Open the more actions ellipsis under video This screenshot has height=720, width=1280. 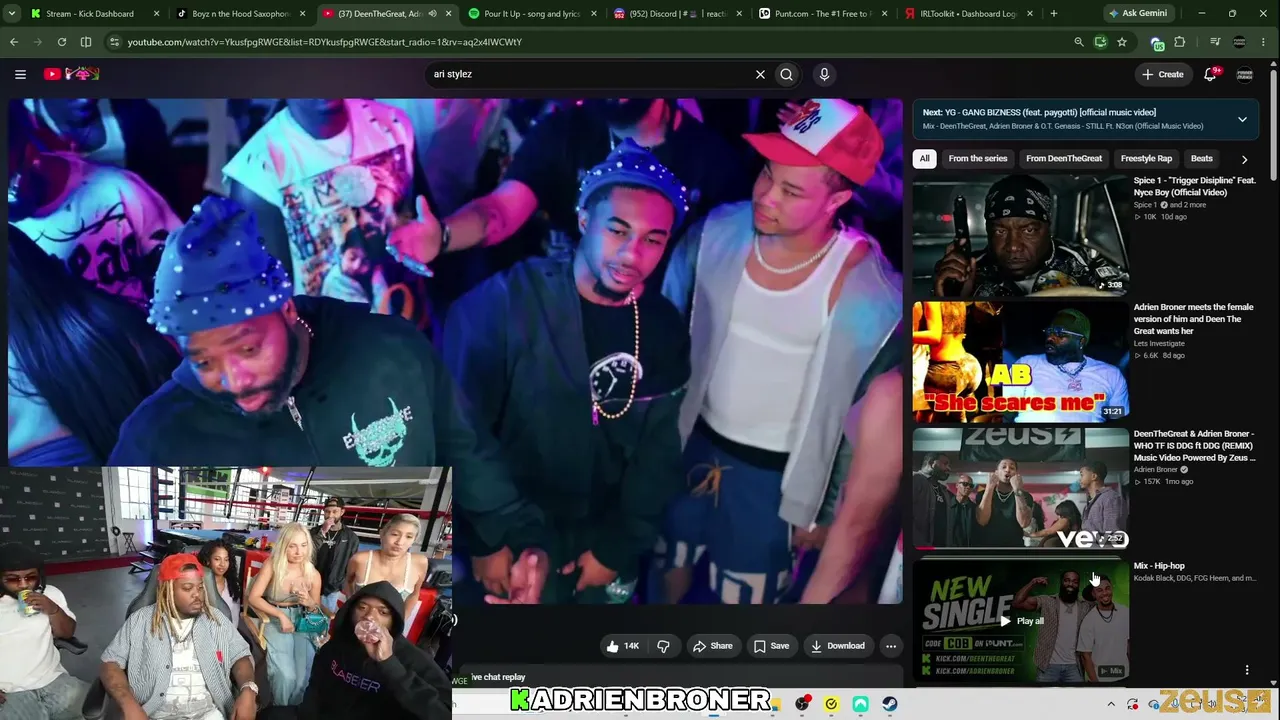tap(891, 646)
